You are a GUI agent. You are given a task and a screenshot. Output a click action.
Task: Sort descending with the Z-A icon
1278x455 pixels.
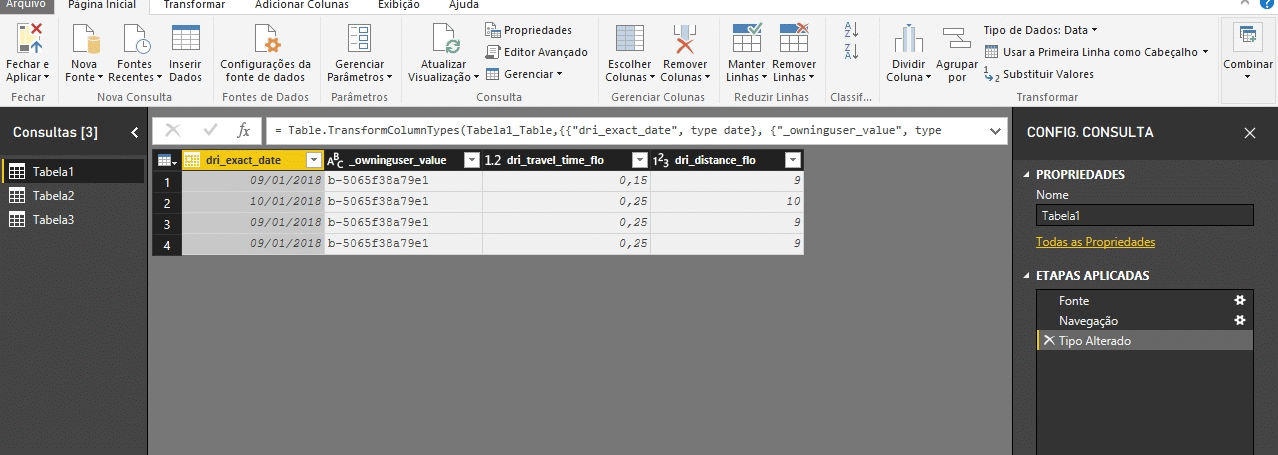point(852,52)
